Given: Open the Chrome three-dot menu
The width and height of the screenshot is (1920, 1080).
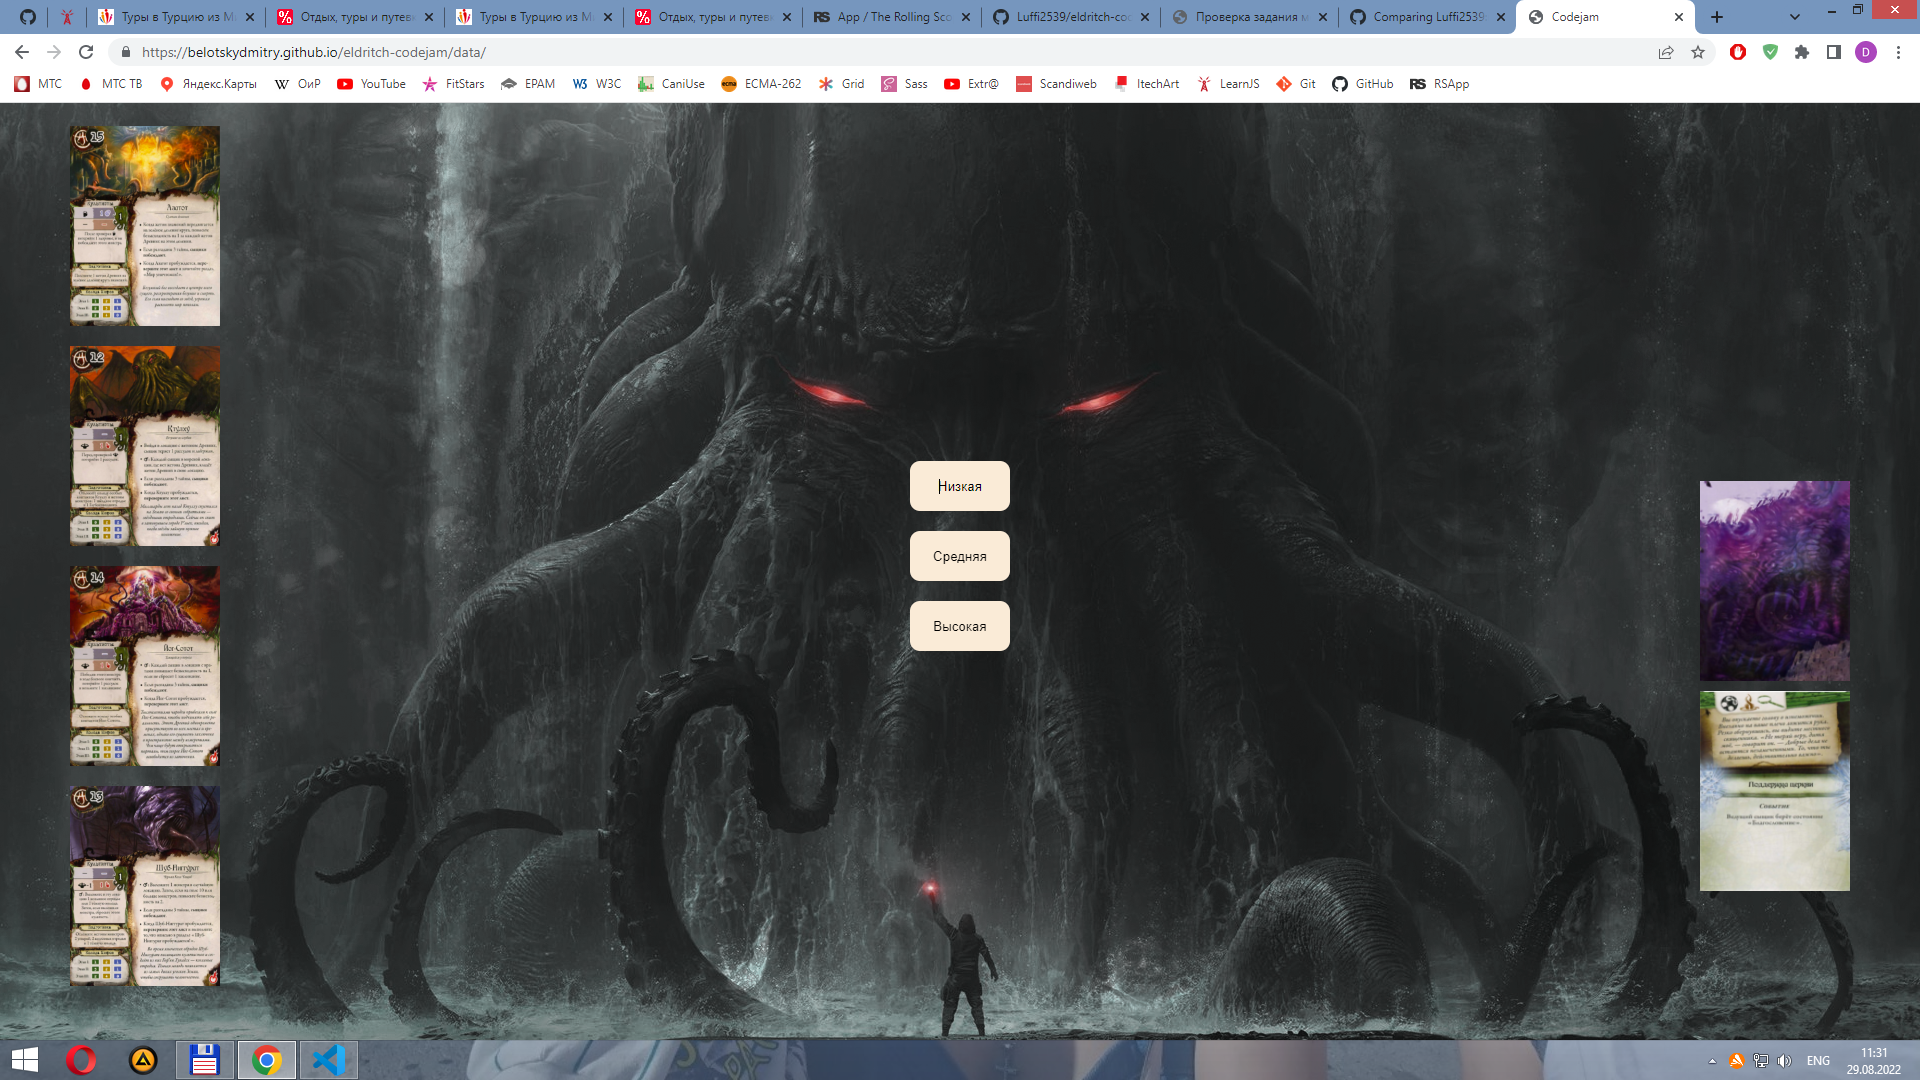Looking at the screenshot, I should click(1898, 52).
